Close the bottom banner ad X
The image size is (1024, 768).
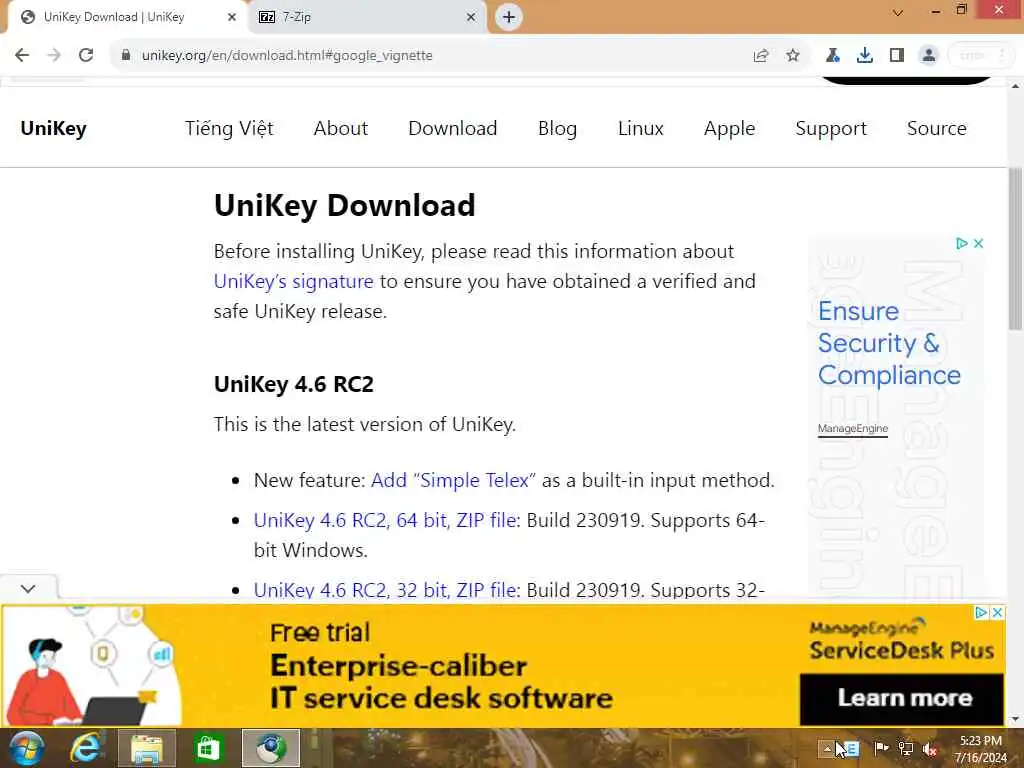(997, 613)
